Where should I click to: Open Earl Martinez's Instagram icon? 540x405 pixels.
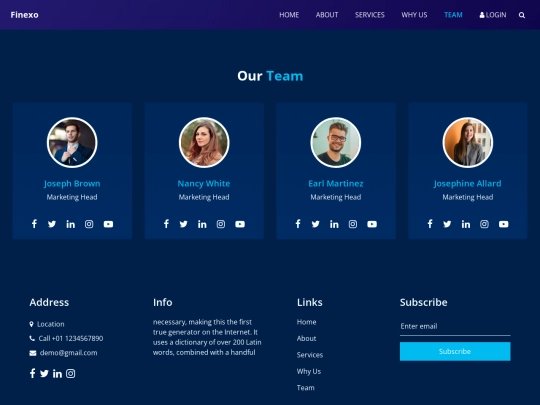[x=353, y=224]
